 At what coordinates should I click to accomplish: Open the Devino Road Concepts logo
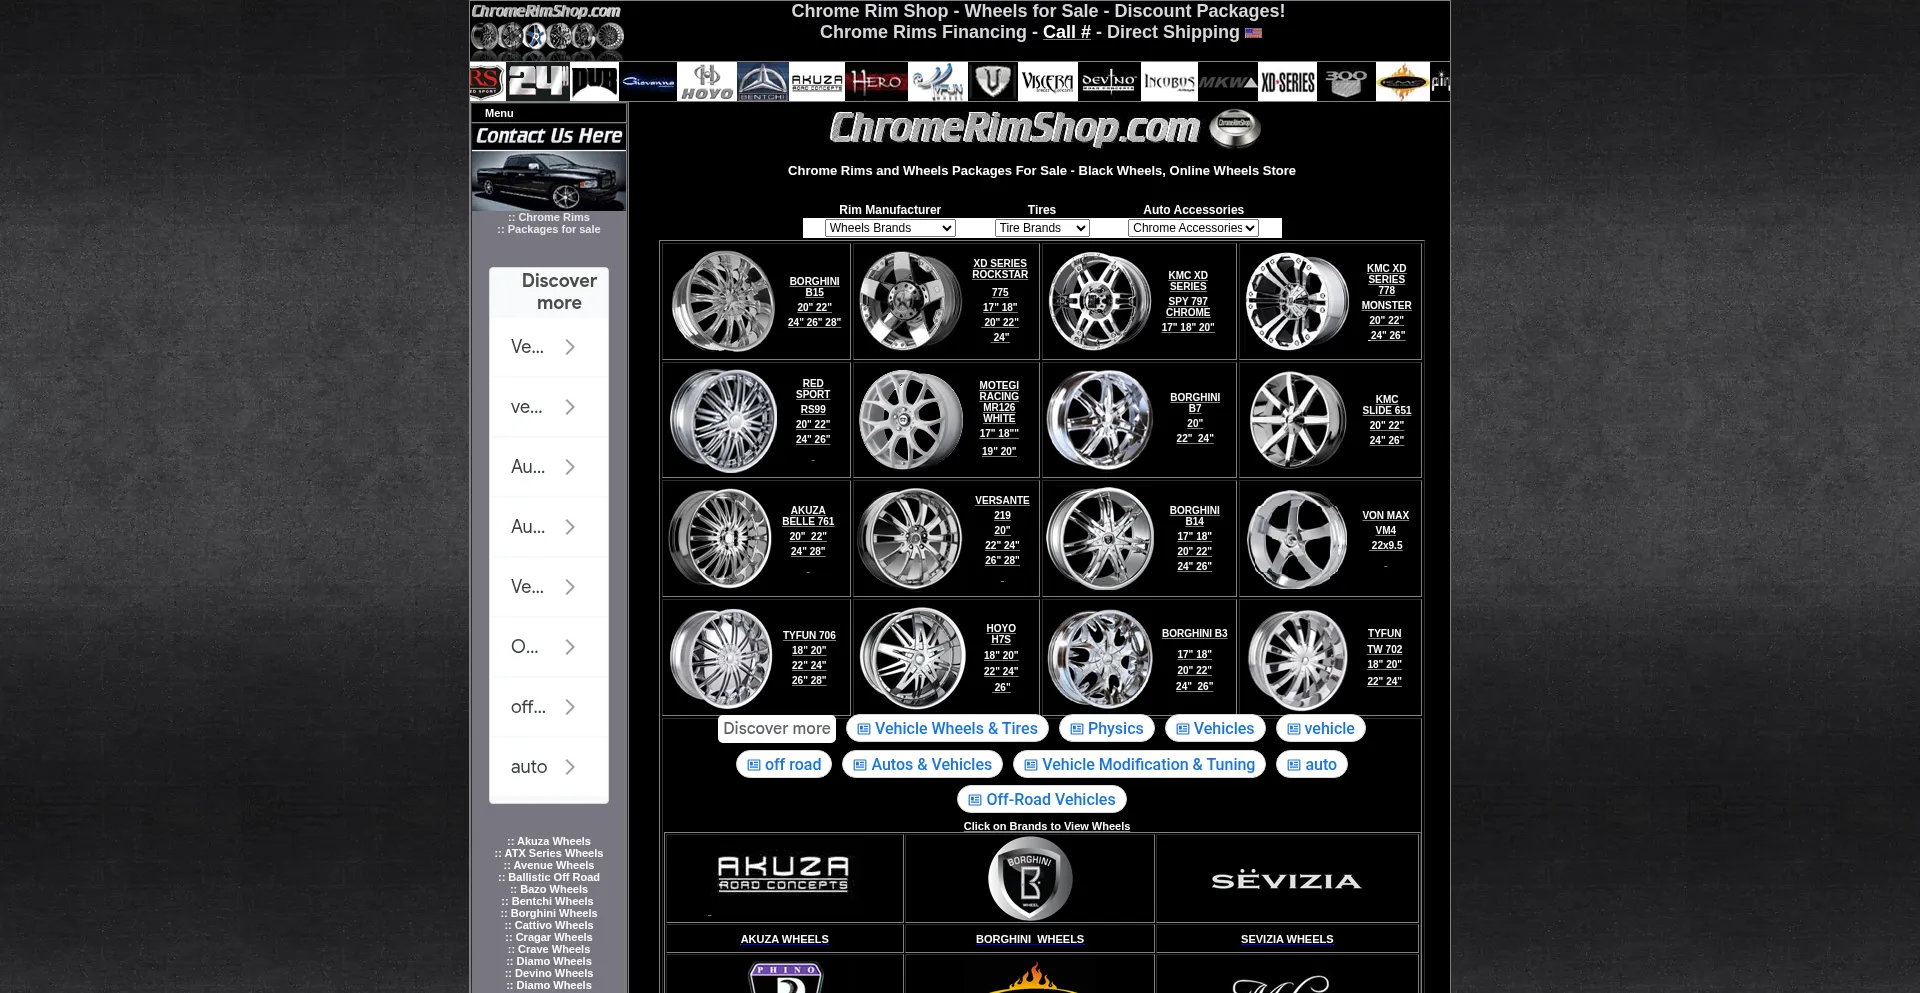[1109, 82]
